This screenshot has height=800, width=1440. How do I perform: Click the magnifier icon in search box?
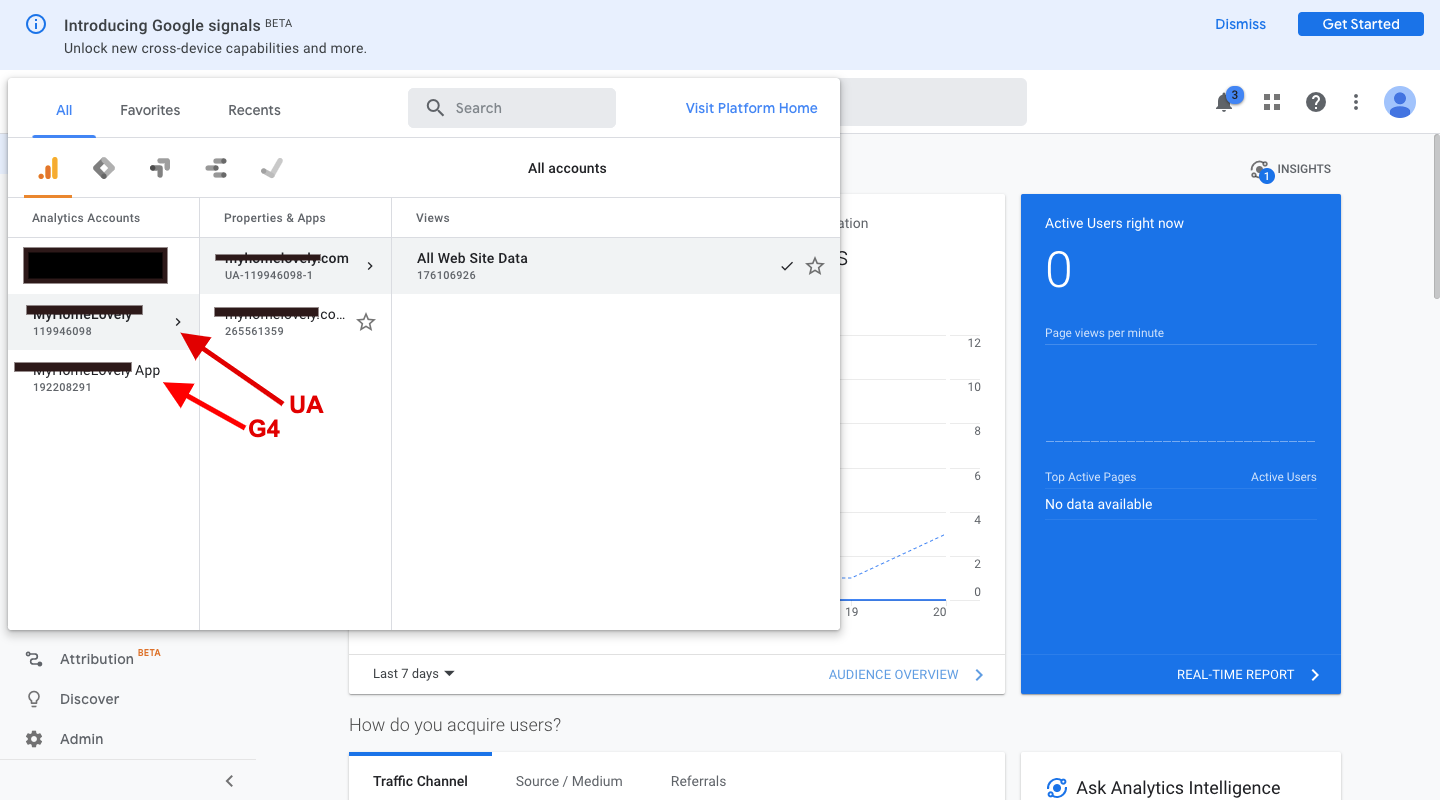pyautogui.click(x=435, y=108)
